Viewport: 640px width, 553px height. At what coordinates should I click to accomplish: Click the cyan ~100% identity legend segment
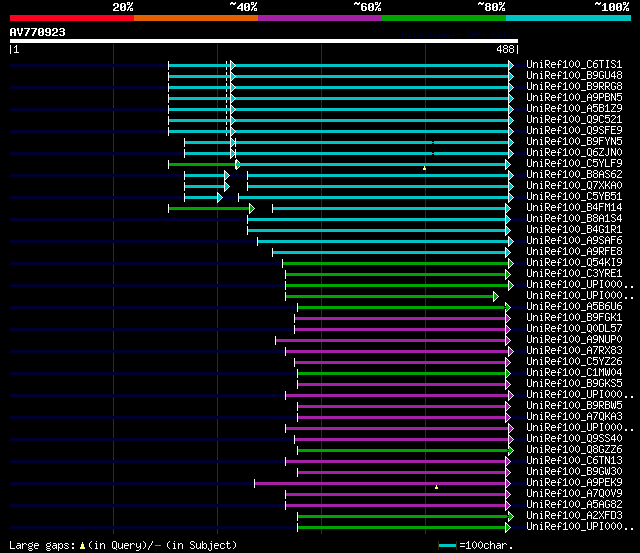pos(569,18)
